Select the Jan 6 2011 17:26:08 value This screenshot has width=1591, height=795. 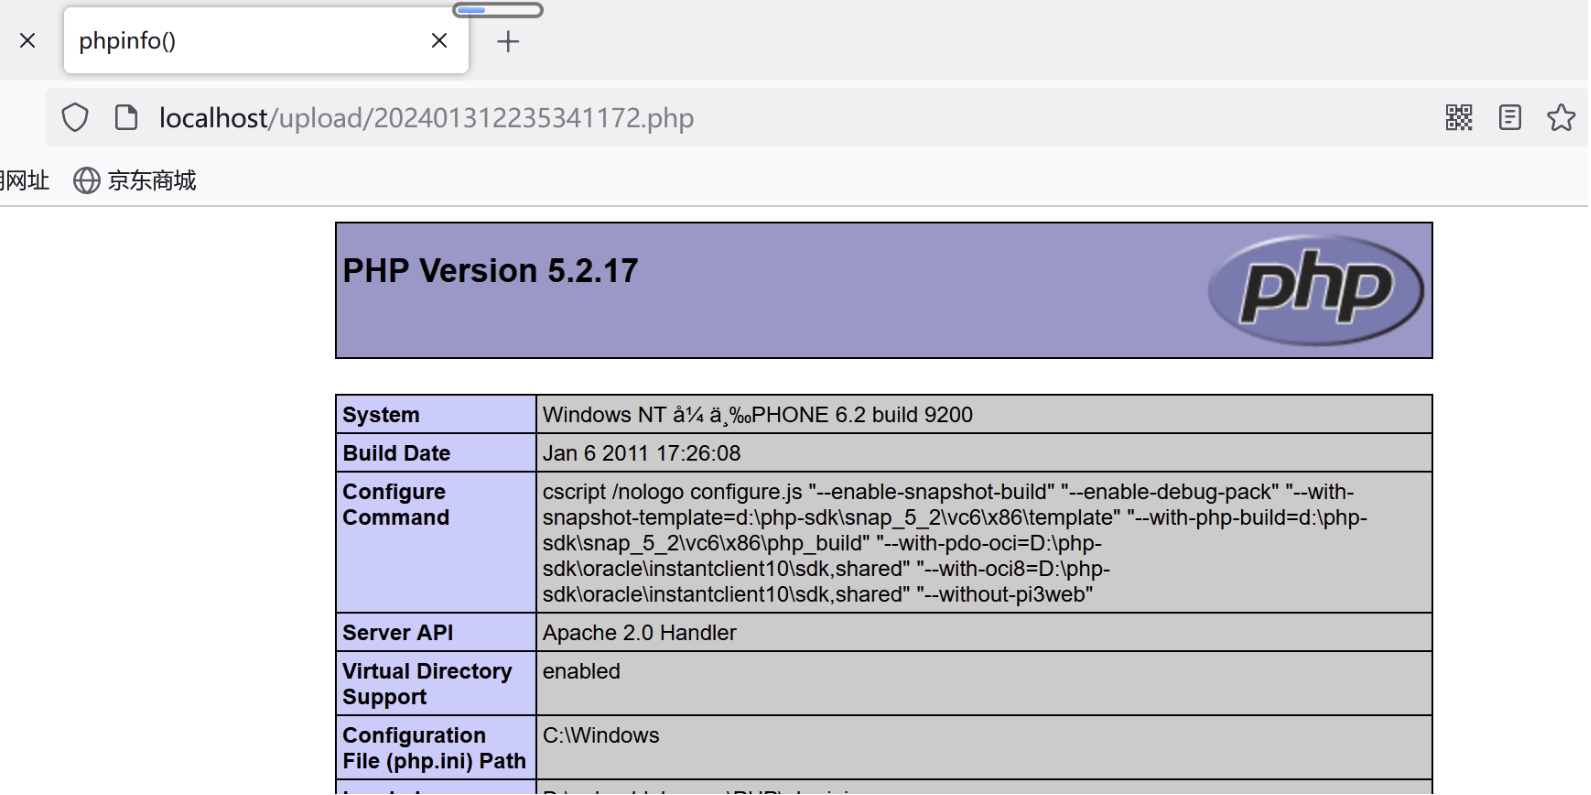(642, 453)
